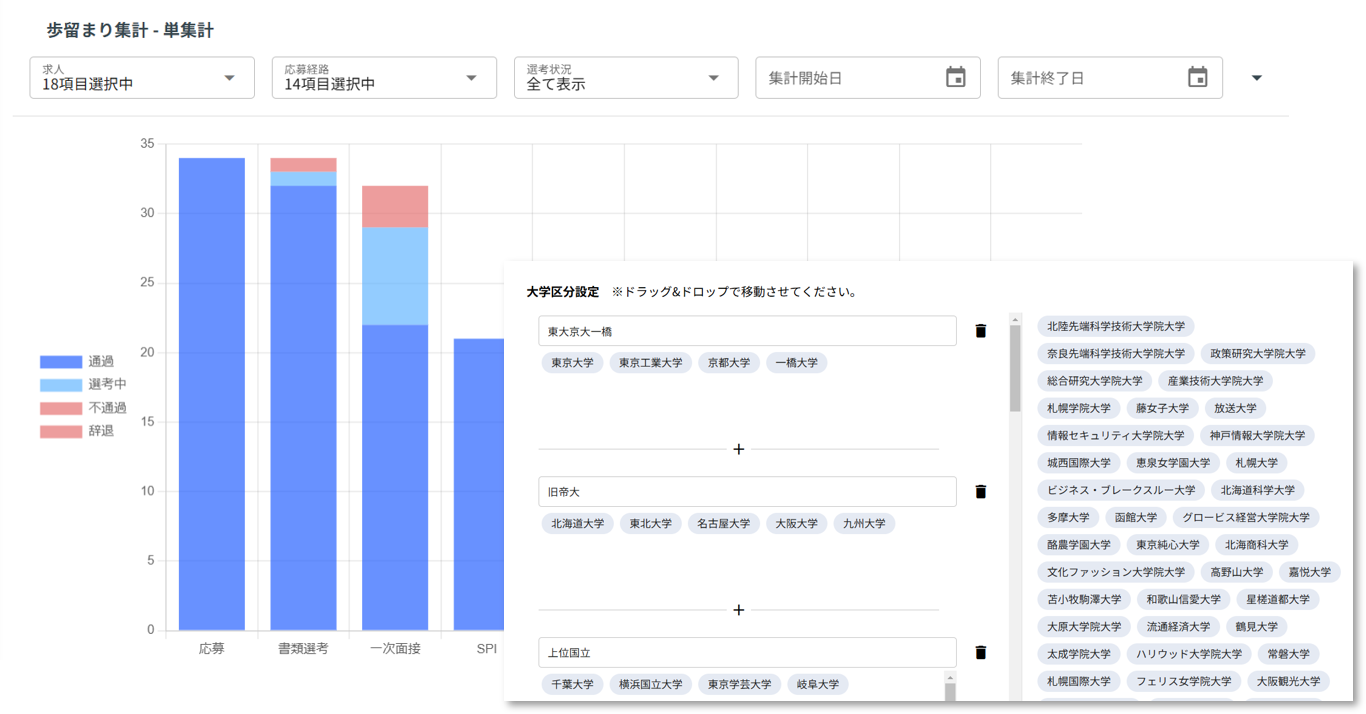The width and height of the screenshot is (1366, 714).
Task: Select the 東京学芸大学 chip
Action: [740, 685]
